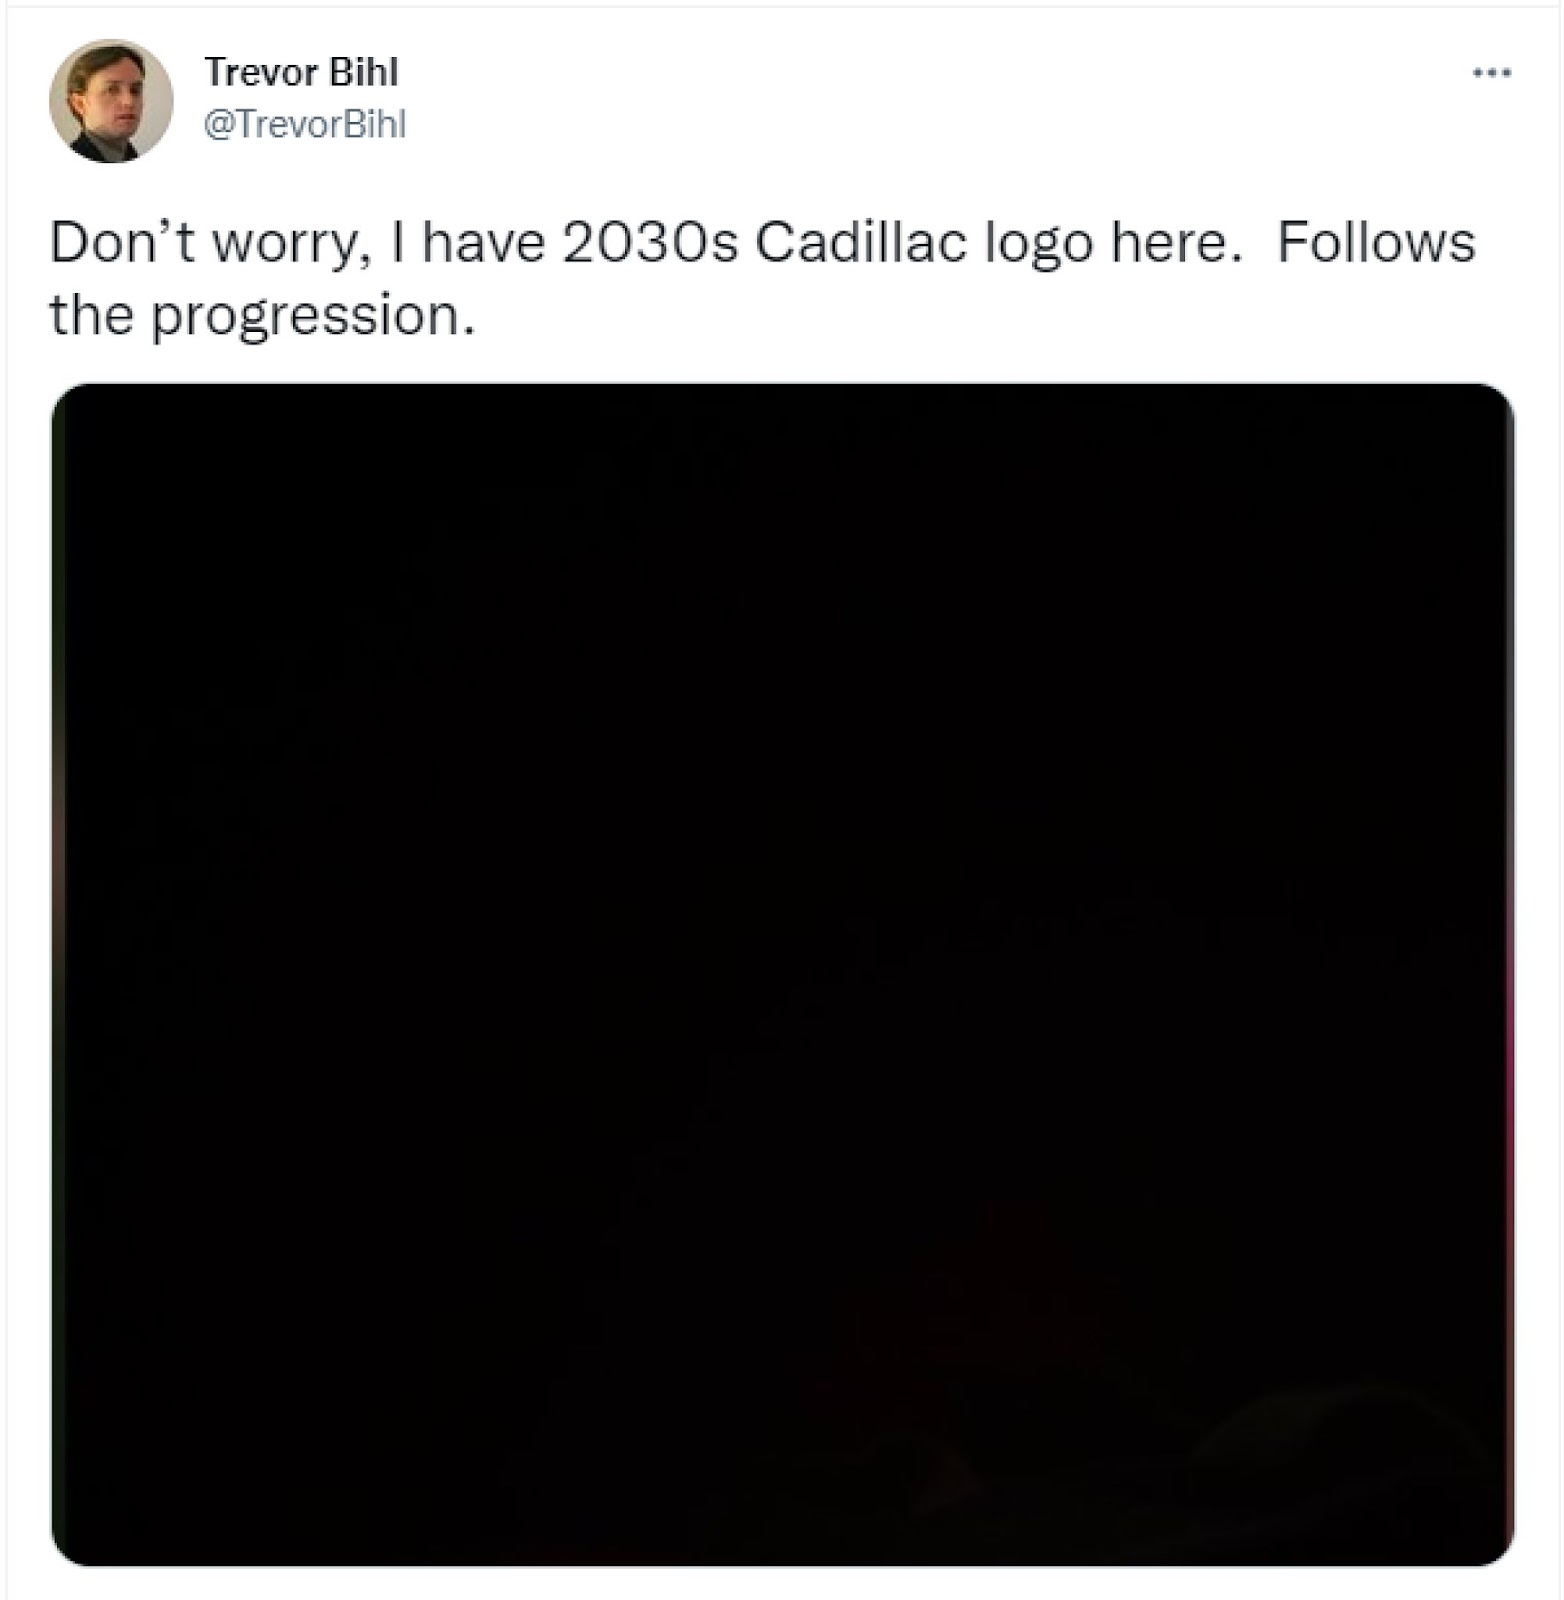The height and width of the screenshot is (1600, 1564).
Task: Open the three-dot more options menu
Action: tap(1491, 72)
